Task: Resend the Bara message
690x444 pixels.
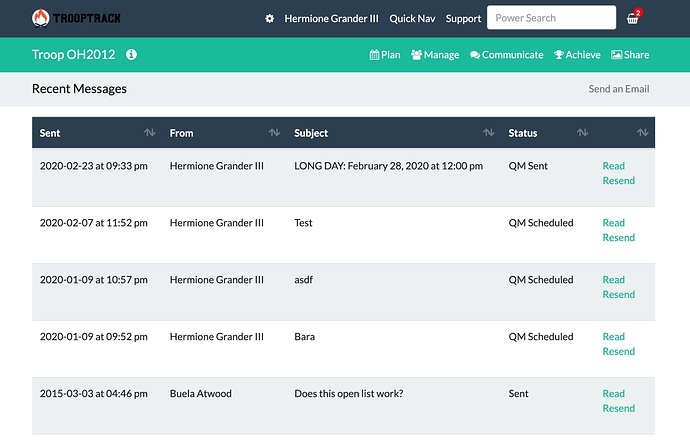Action: pyautogui.click(x=618, y=352)
